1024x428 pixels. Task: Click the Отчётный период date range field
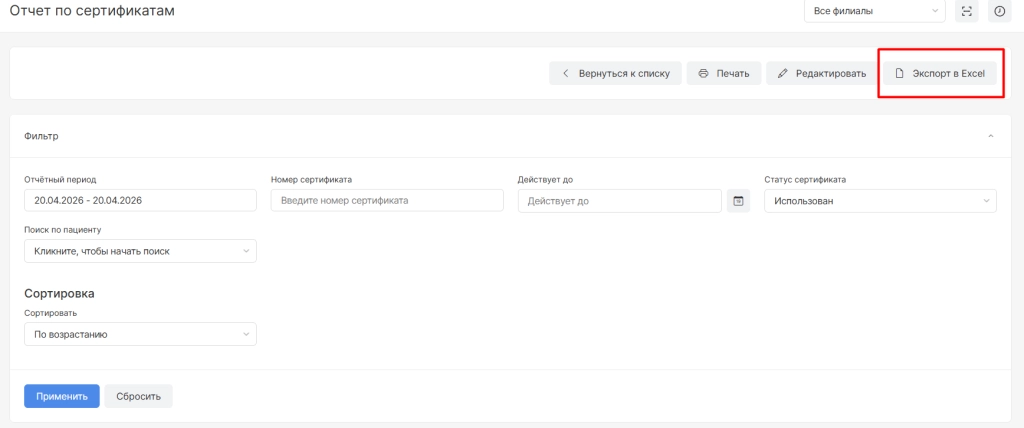click(140, 201)
